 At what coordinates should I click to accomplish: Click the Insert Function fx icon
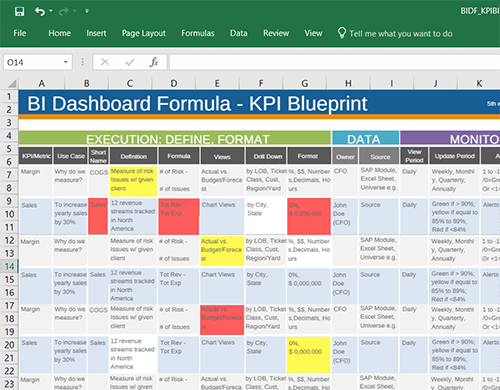point(154,62)
